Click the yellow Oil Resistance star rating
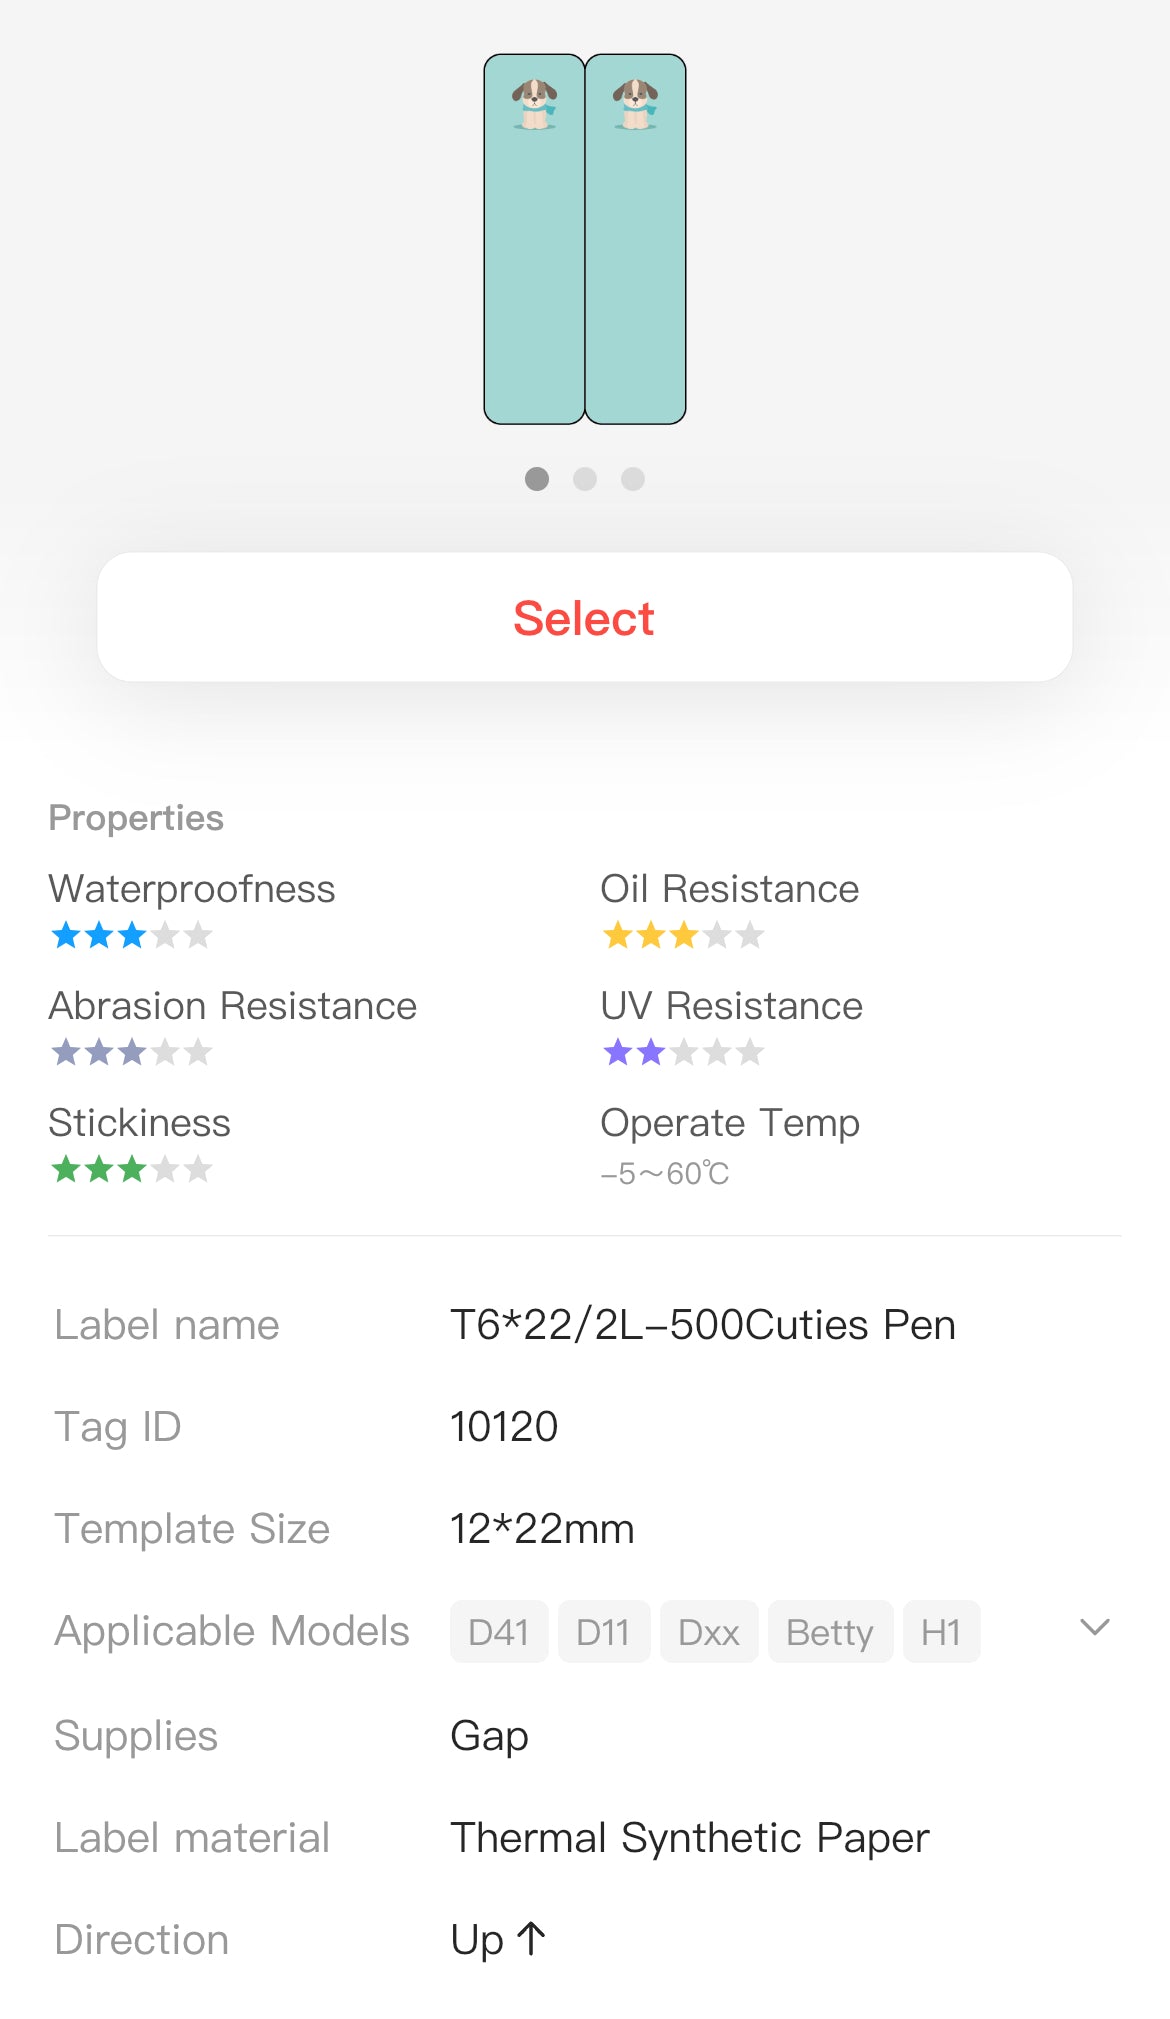This screenshot has width=1170, height=2019. (683, 935)
